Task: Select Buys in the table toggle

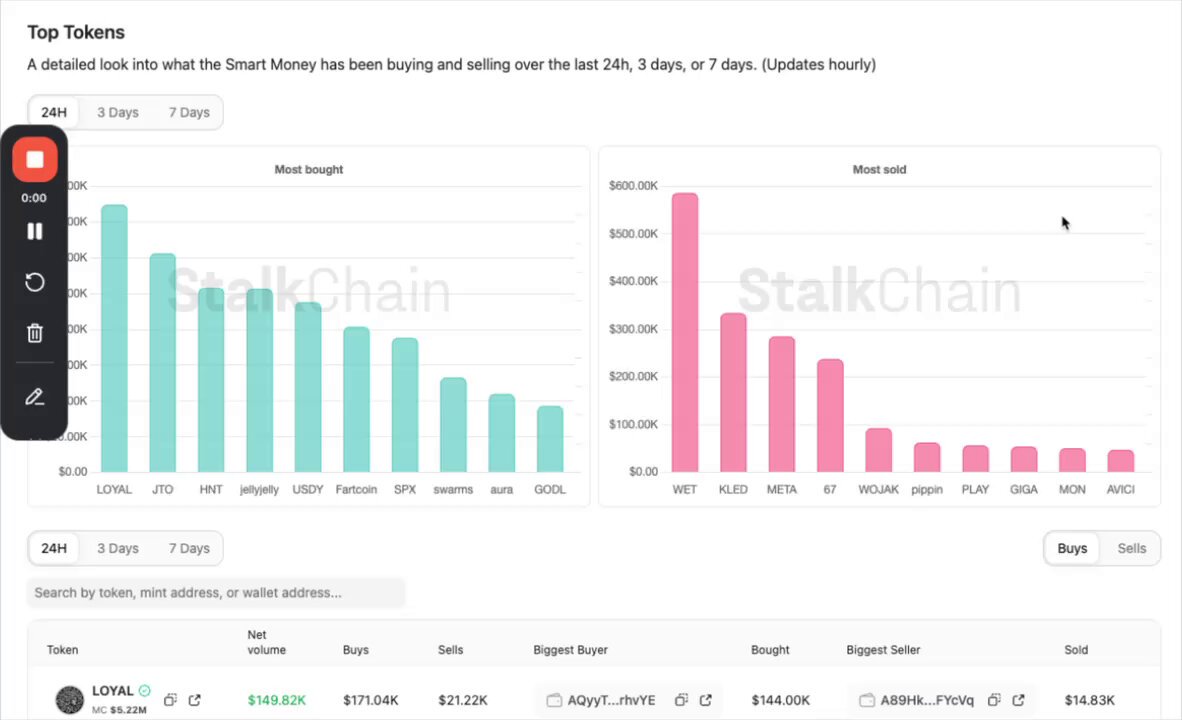Action: [1072, 548]
